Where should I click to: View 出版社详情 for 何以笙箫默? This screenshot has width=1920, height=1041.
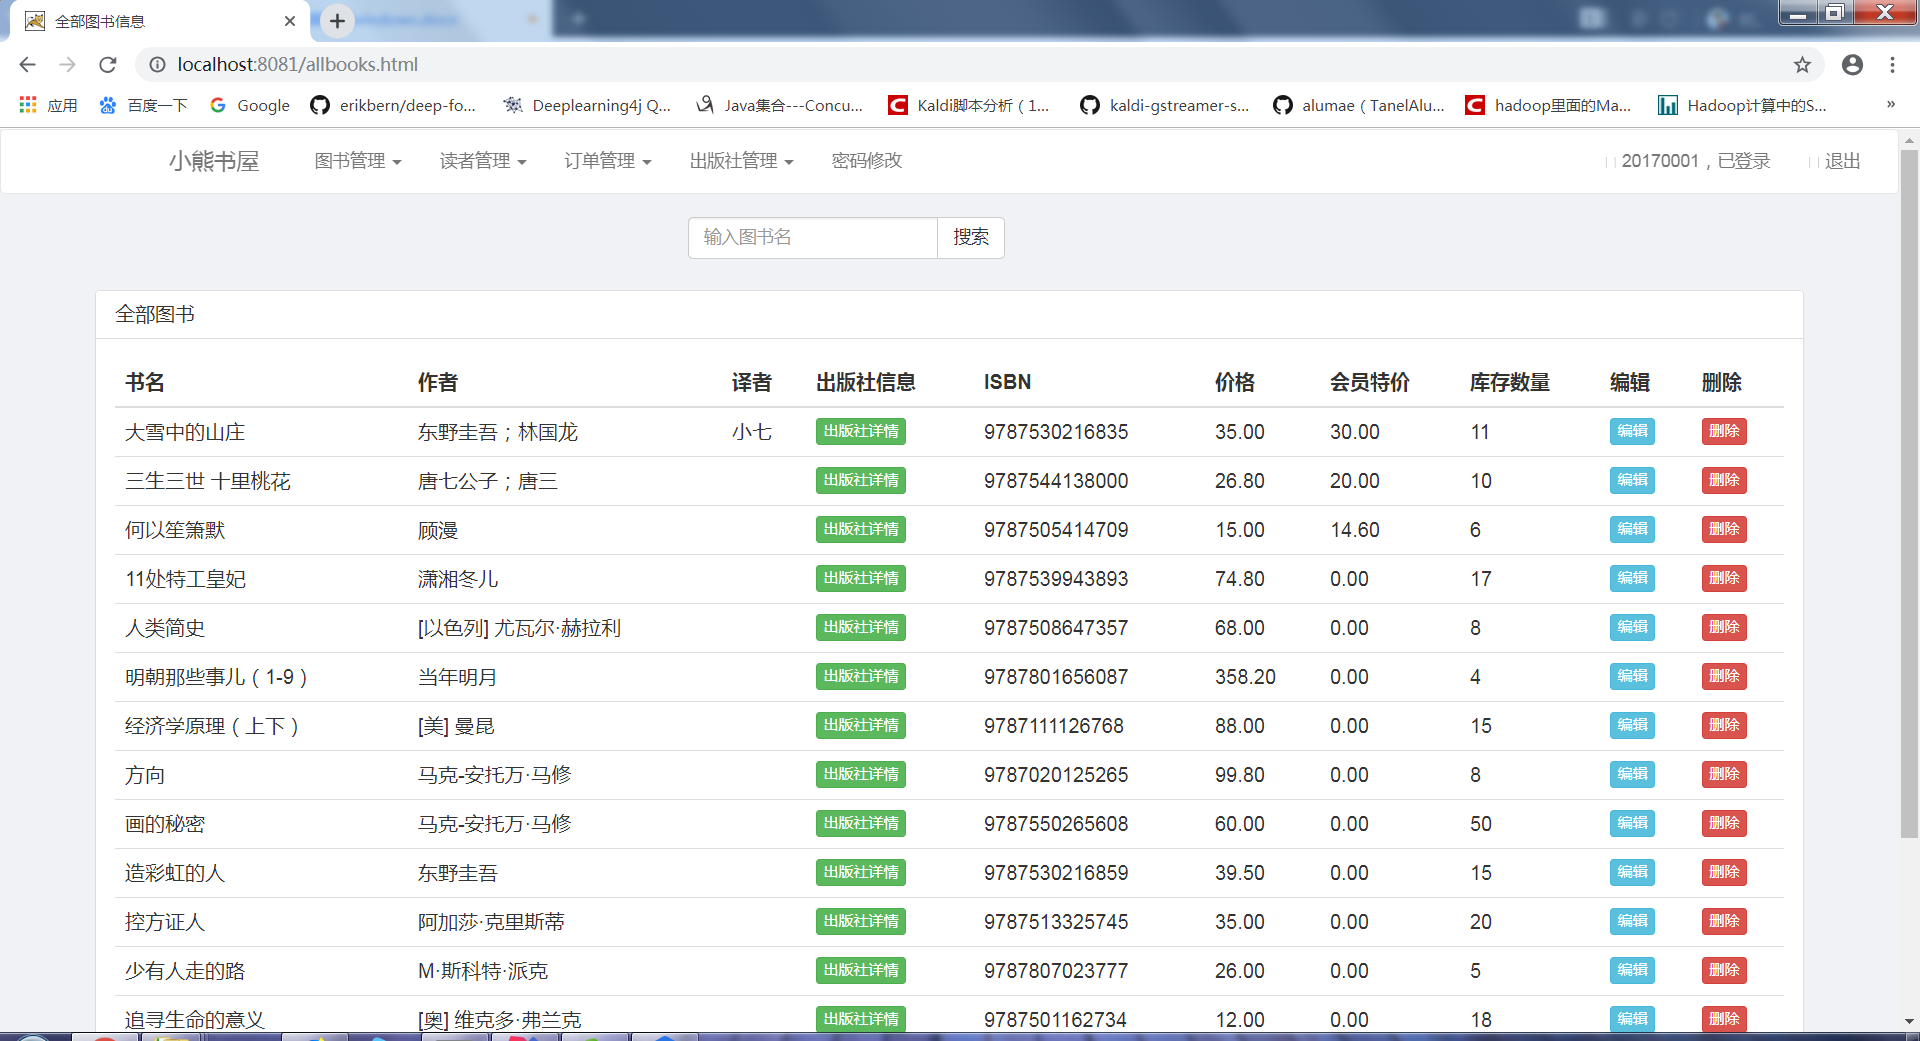click(x=861, y=529)
